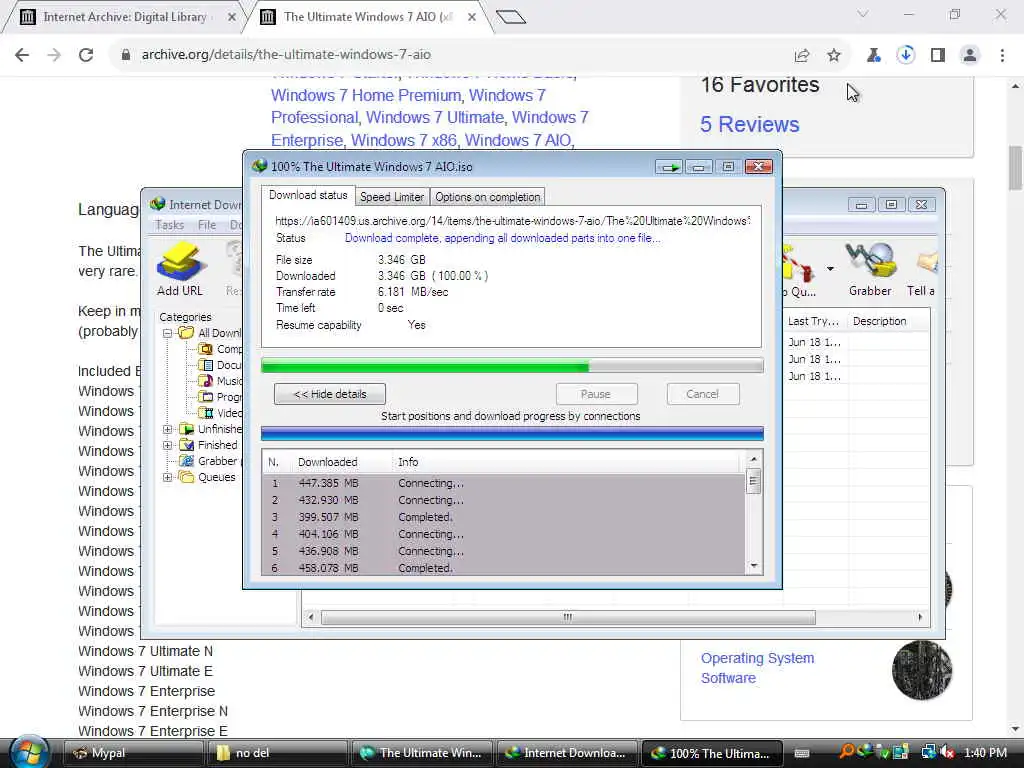Switch to the Download status tab
1024x768 pixels.
[308, 195]
